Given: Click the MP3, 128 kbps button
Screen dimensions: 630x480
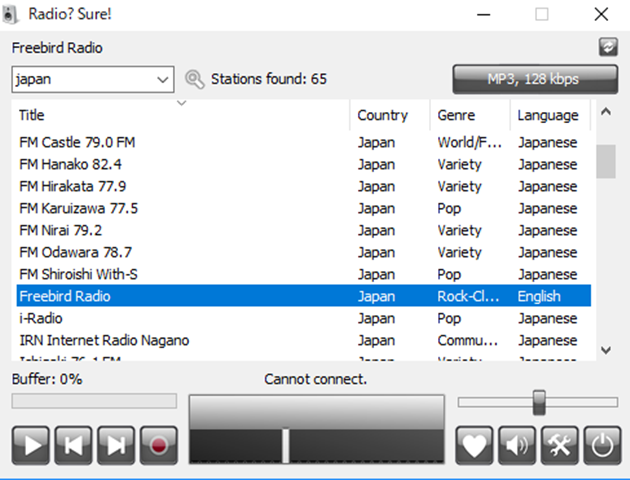Looking at the screenshot, I should (x=535, y=79).
